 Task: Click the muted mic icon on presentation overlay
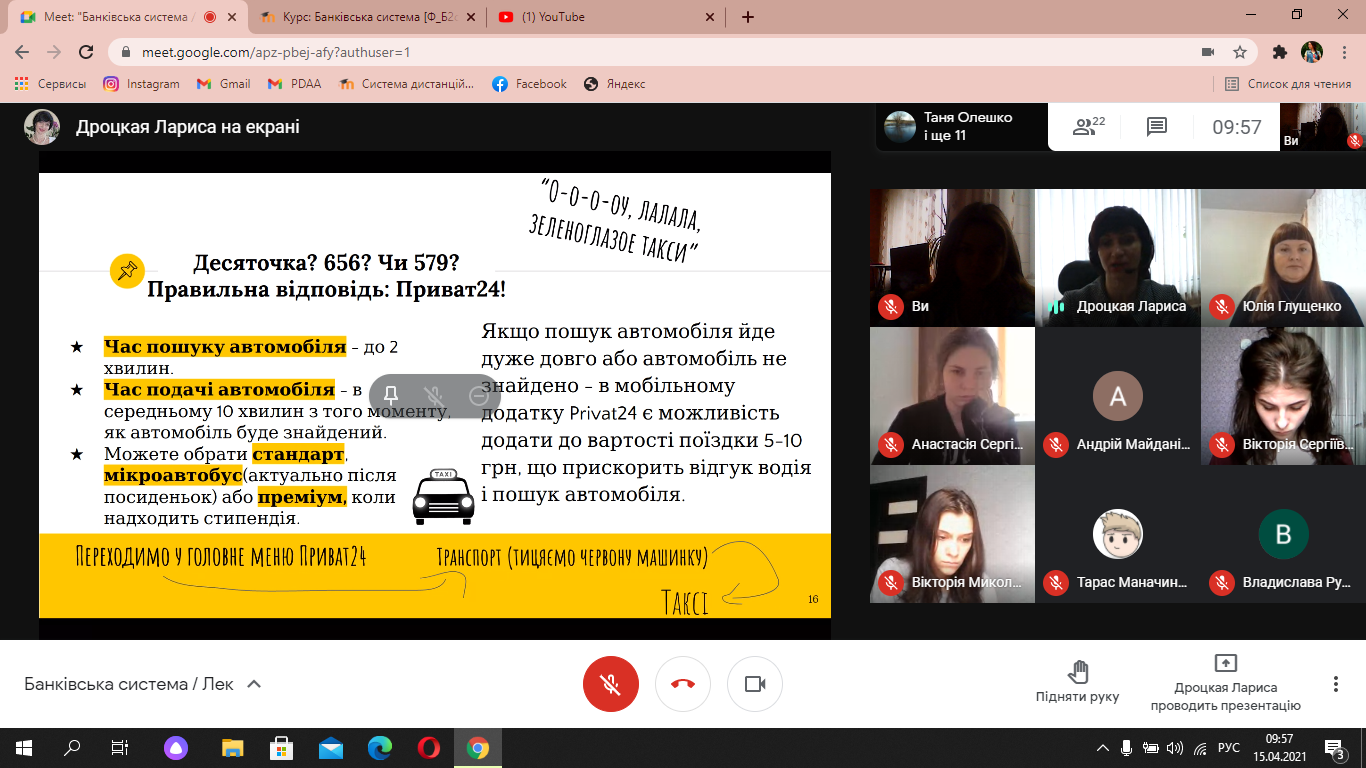[434, 395]
